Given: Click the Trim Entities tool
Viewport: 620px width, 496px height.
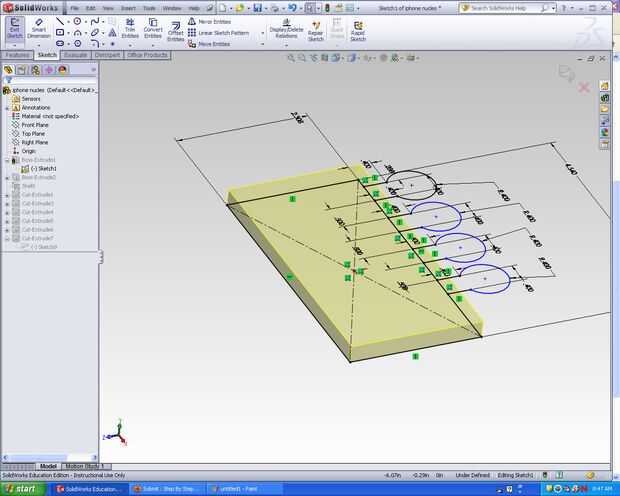Looking at the screenshot, I should pos(130,28).
